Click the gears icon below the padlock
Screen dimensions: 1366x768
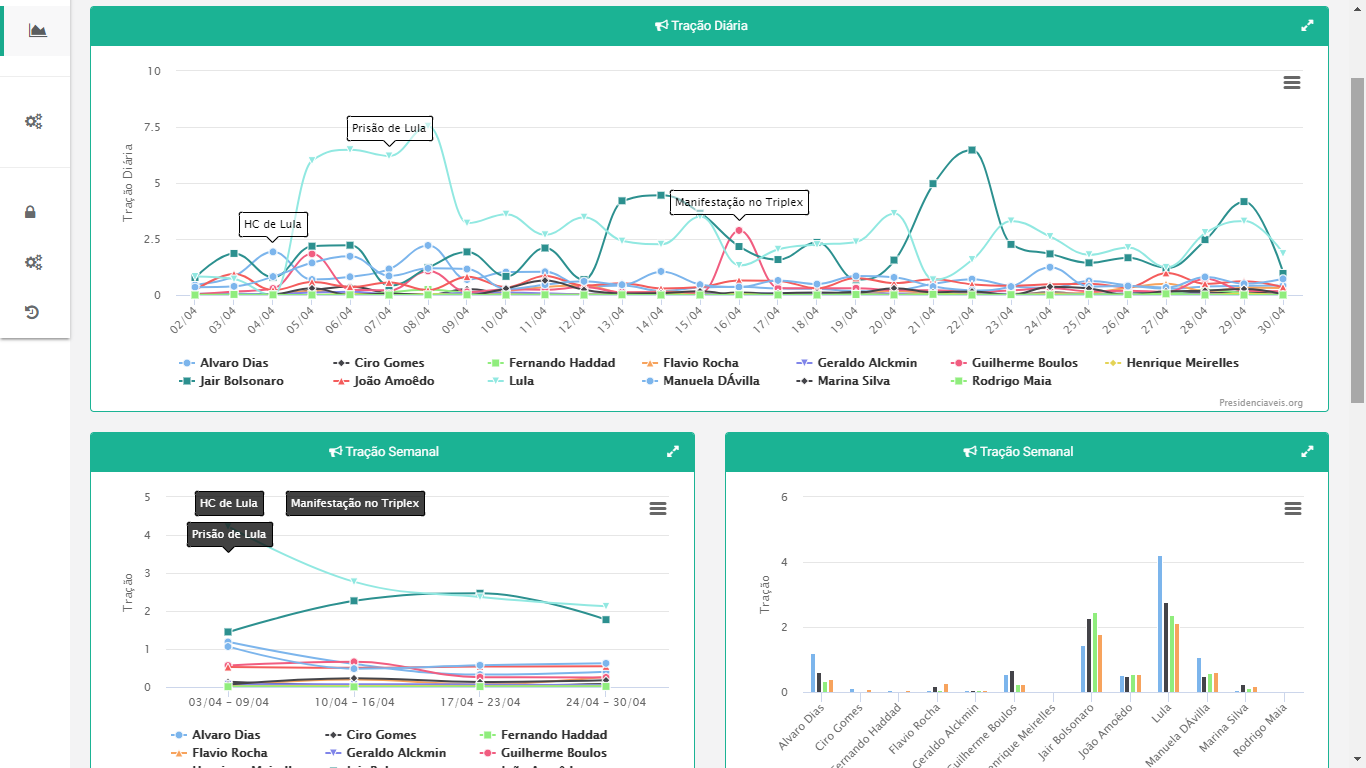pyautogui.click(x=33, y=263)
